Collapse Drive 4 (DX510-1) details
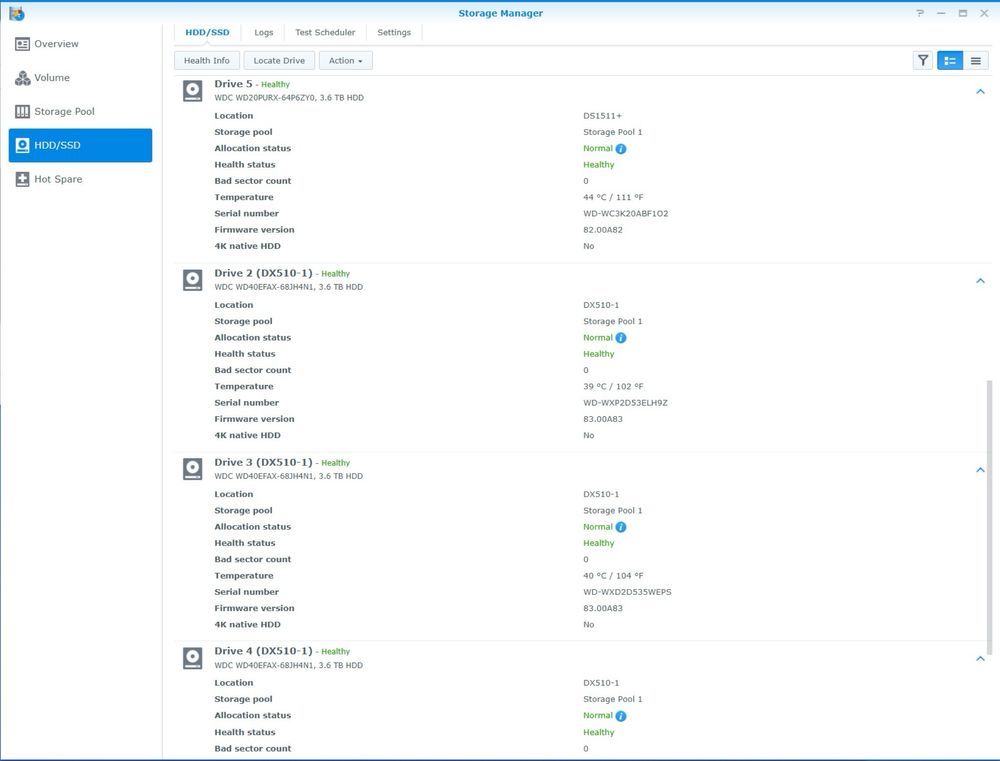Viewport: 1000px width, 761px height. pyautogui.click(x=980, y=658)
